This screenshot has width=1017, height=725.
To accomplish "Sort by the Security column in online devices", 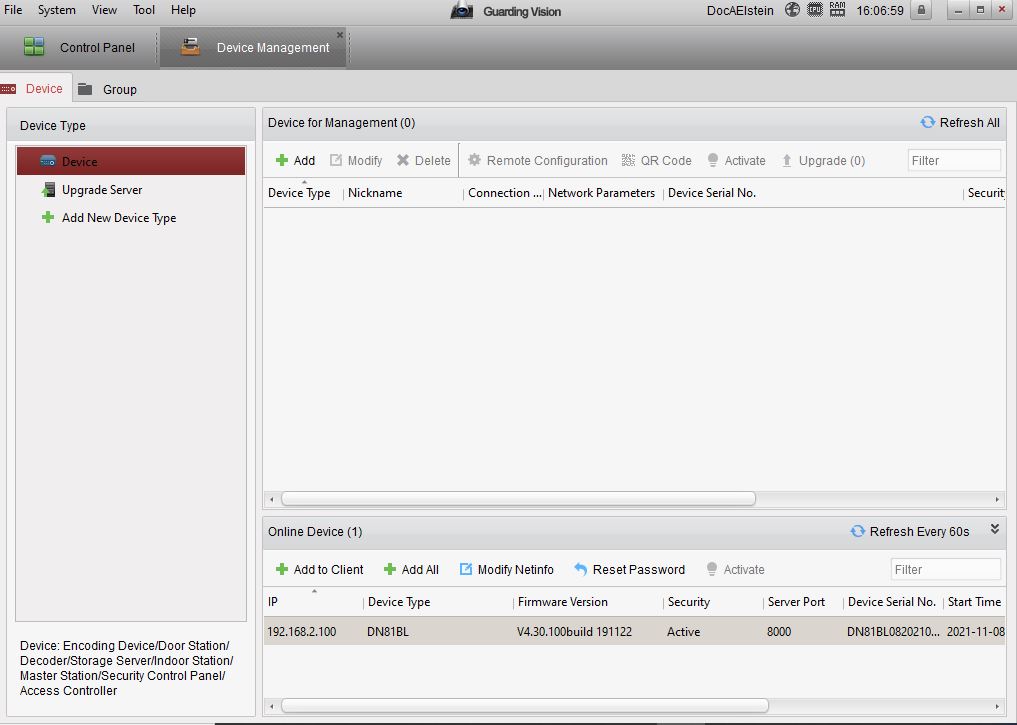I will (x=689, y=602).
